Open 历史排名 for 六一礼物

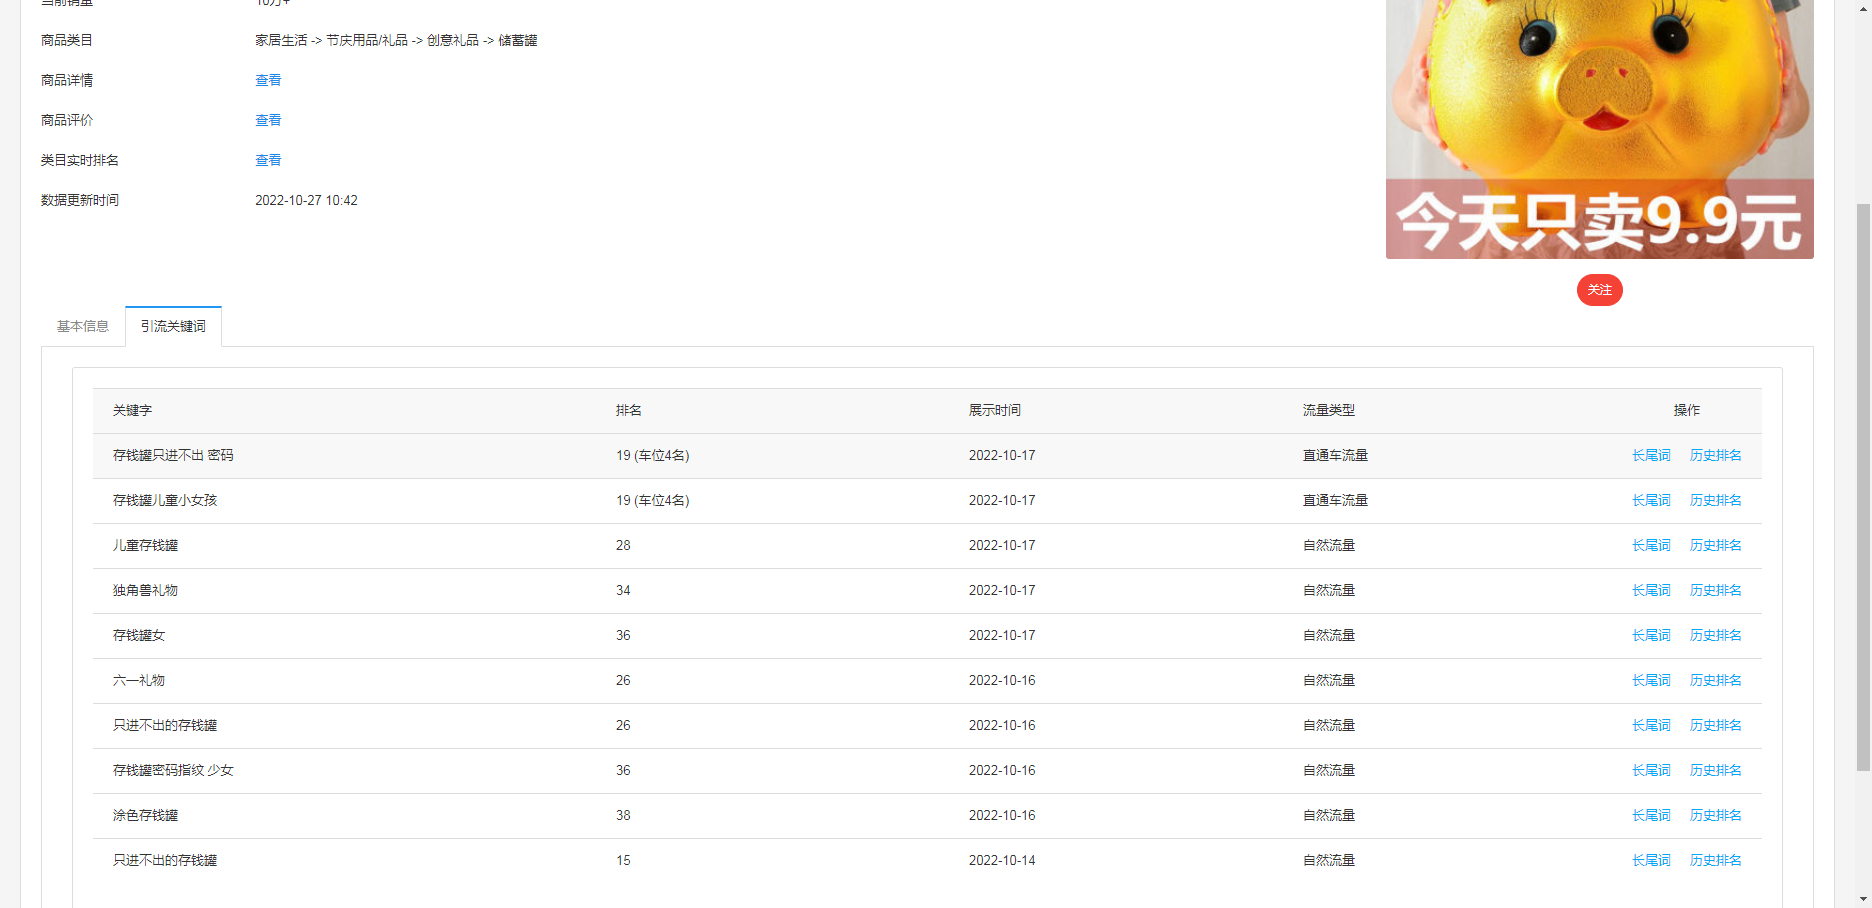1715,680
